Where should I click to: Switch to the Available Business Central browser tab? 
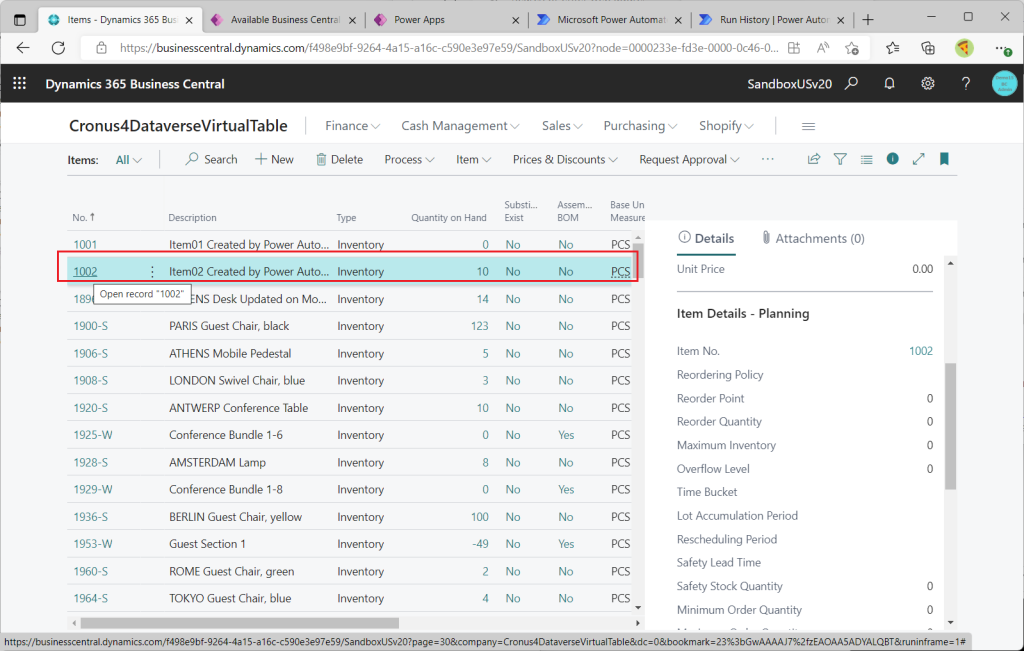click(283, 20)
